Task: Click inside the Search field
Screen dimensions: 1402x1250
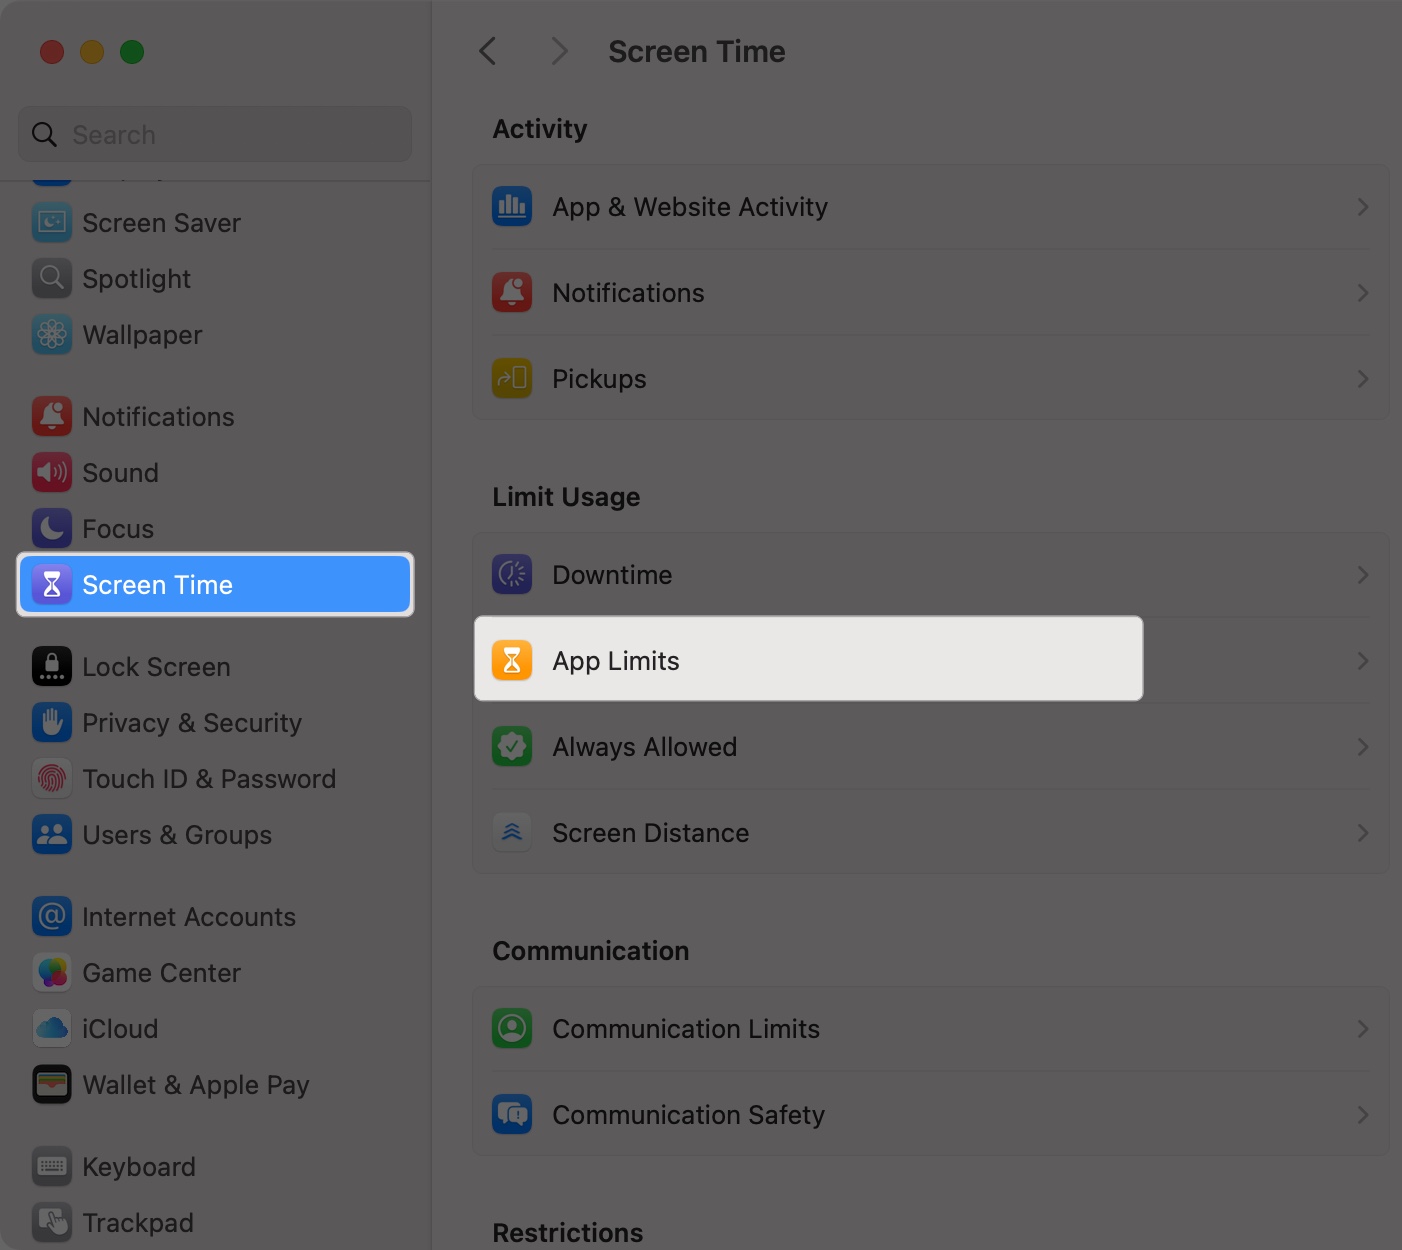Action: pos(214,134)
